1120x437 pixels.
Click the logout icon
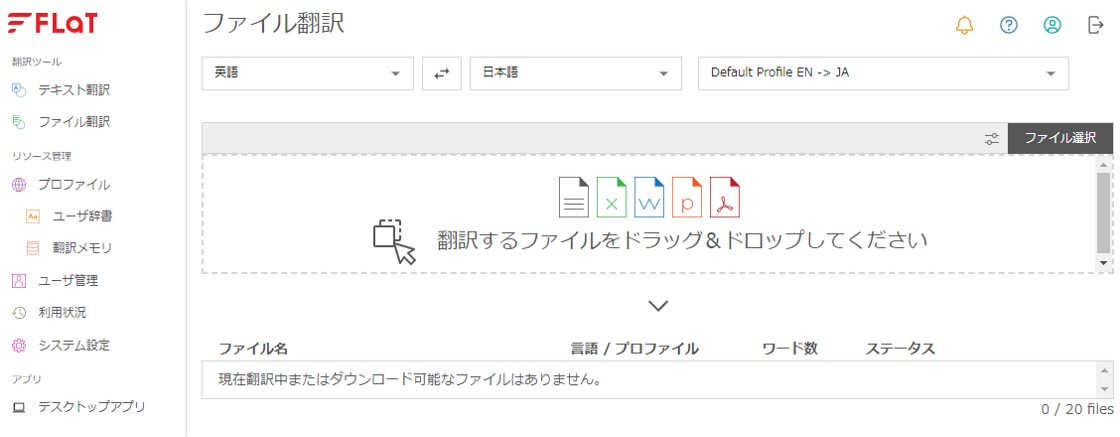[x=1096, y=26]
